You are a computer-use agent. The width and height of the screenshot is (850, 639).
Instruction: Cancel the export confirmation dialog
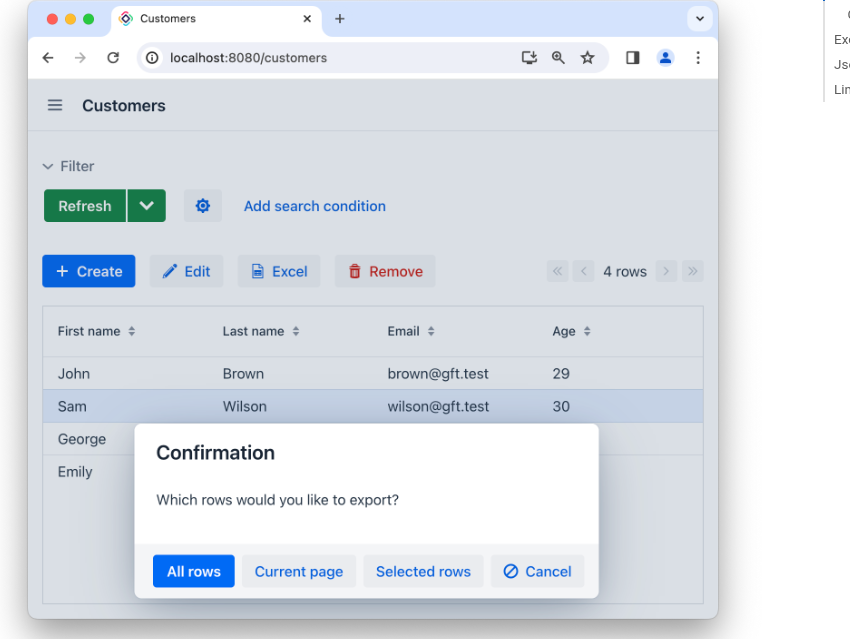[537, 572]
